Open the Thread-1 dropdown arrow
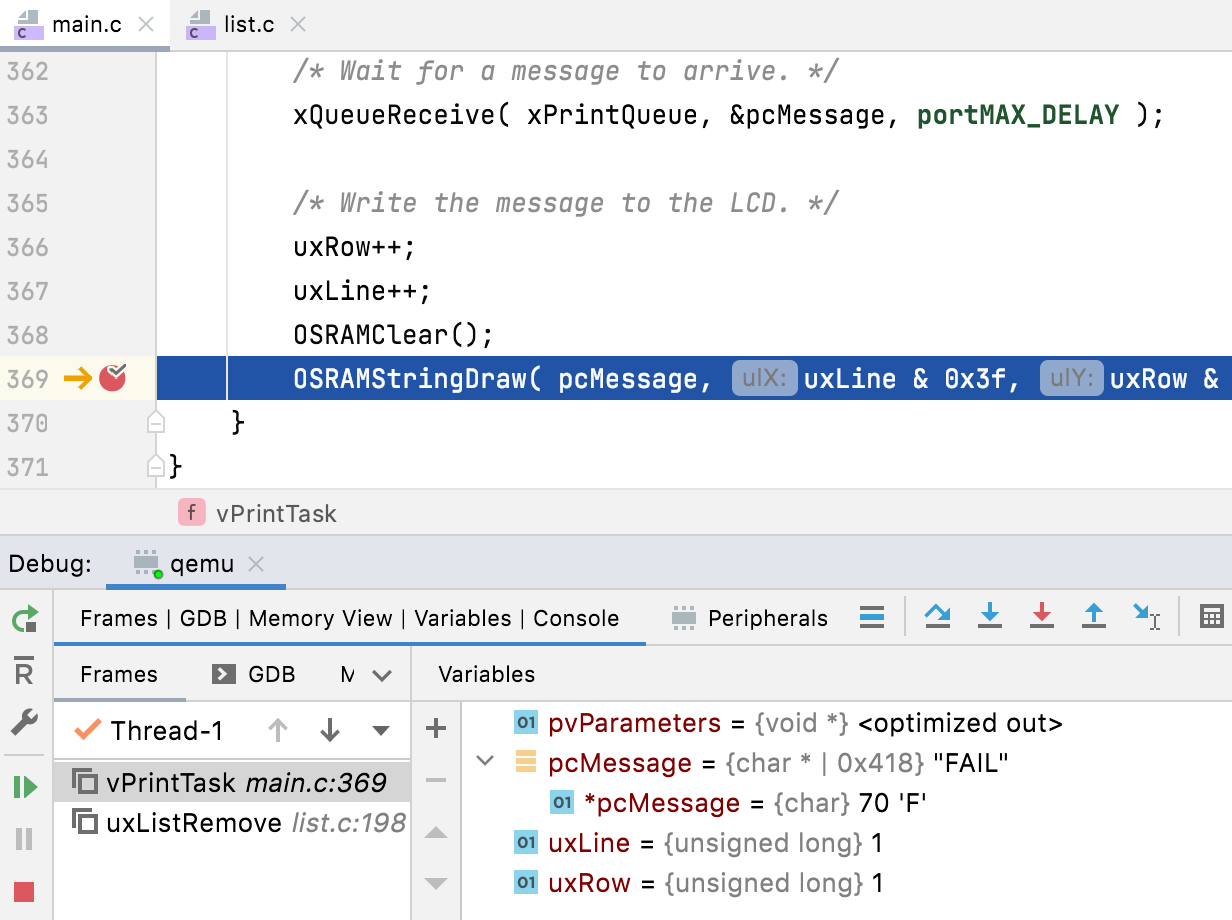Screen dimensions: 1232x920 point(380,731)
